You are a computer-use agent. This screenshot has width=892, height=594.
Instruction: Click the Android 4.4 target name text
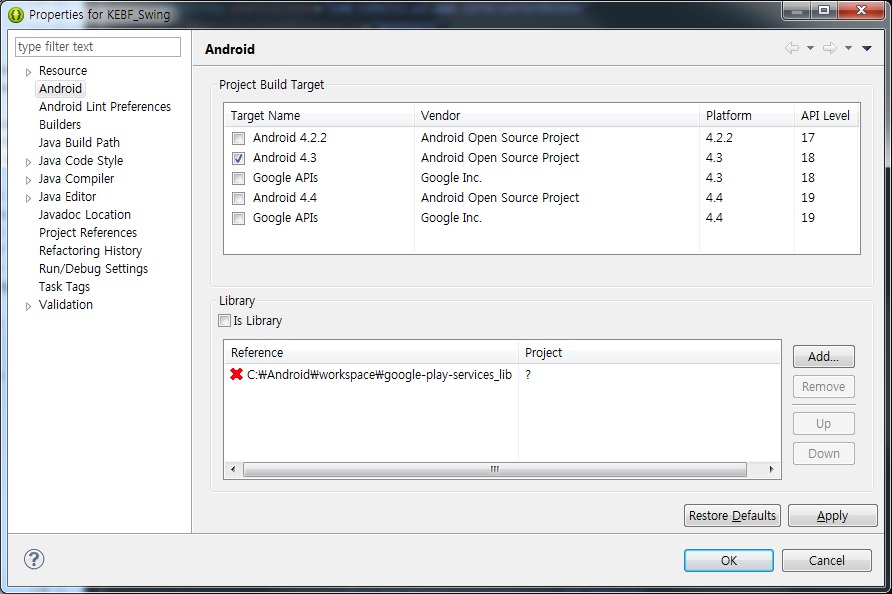point(284,197)
